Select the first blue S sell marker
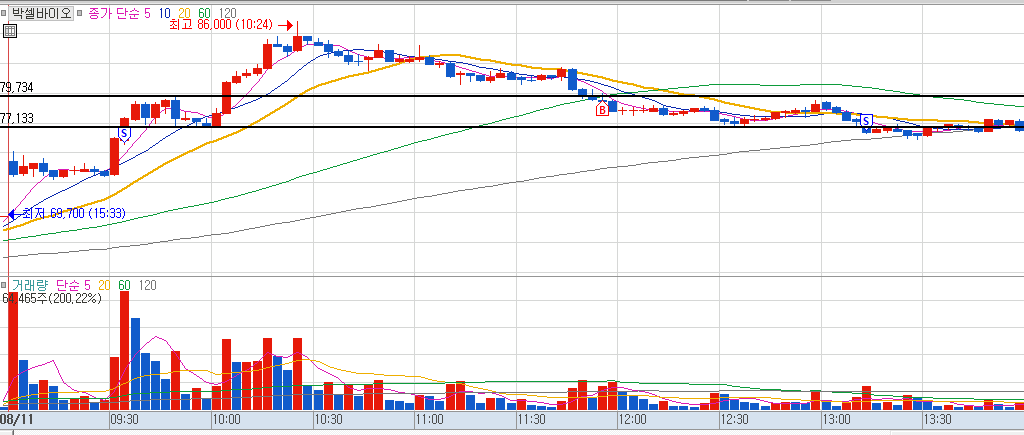This screenshot has height=435, width=1024. [123, 133]
